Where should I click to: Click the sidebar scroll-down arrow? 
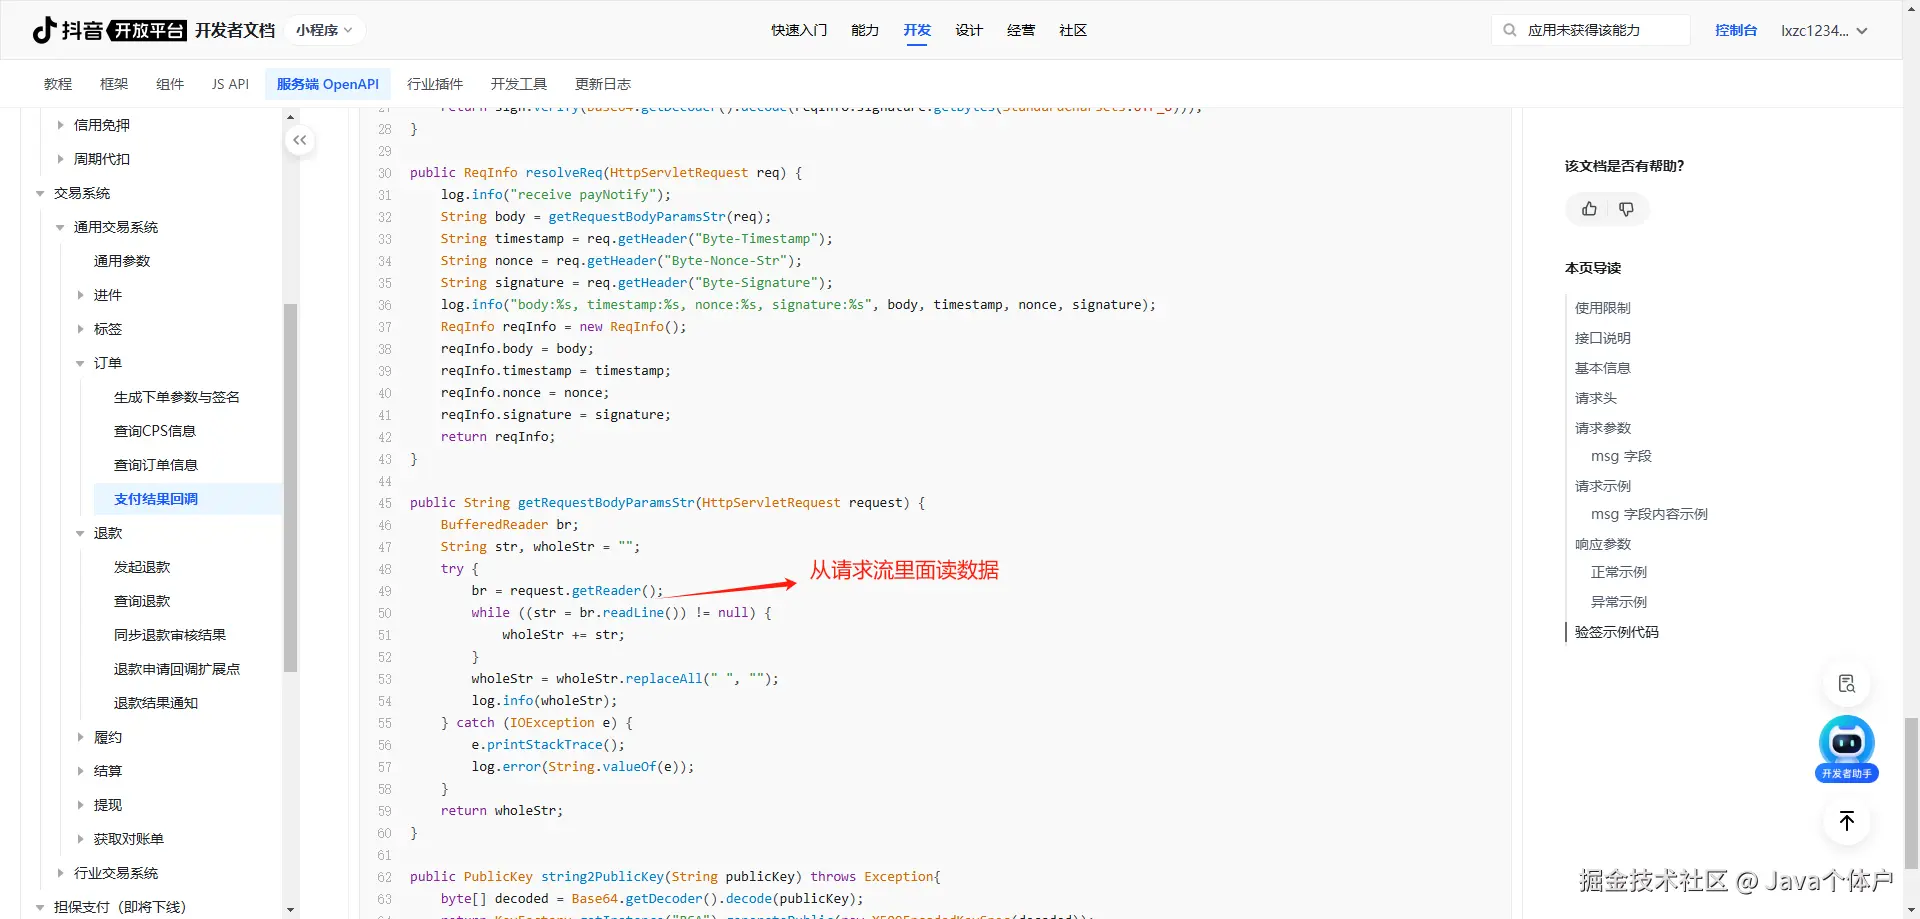click(x=291, y=910)
